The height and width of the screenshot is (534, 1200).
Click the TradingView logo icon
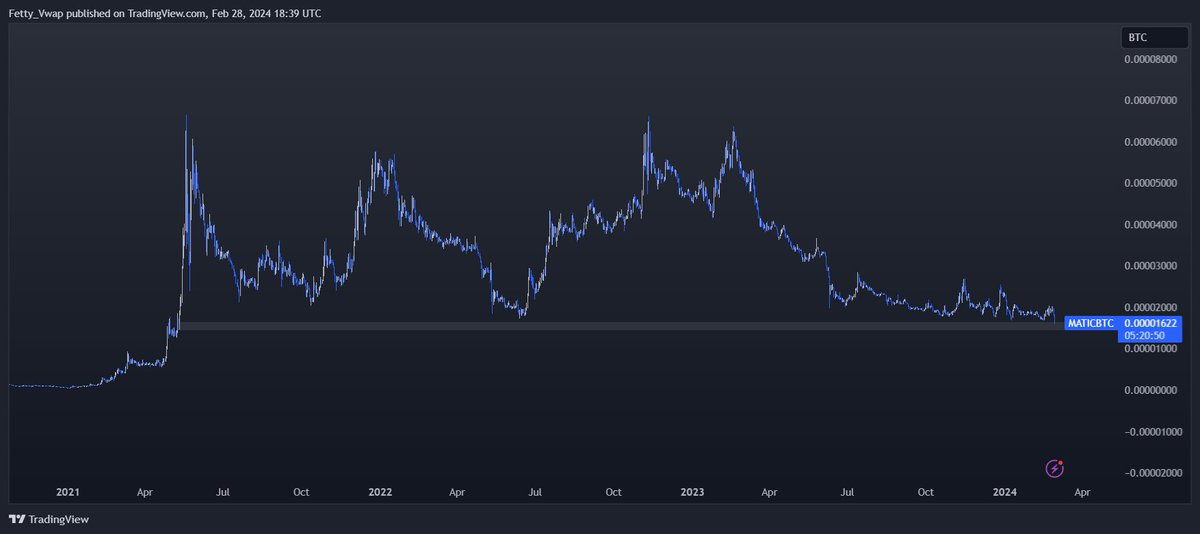click(x=16, y=519)
